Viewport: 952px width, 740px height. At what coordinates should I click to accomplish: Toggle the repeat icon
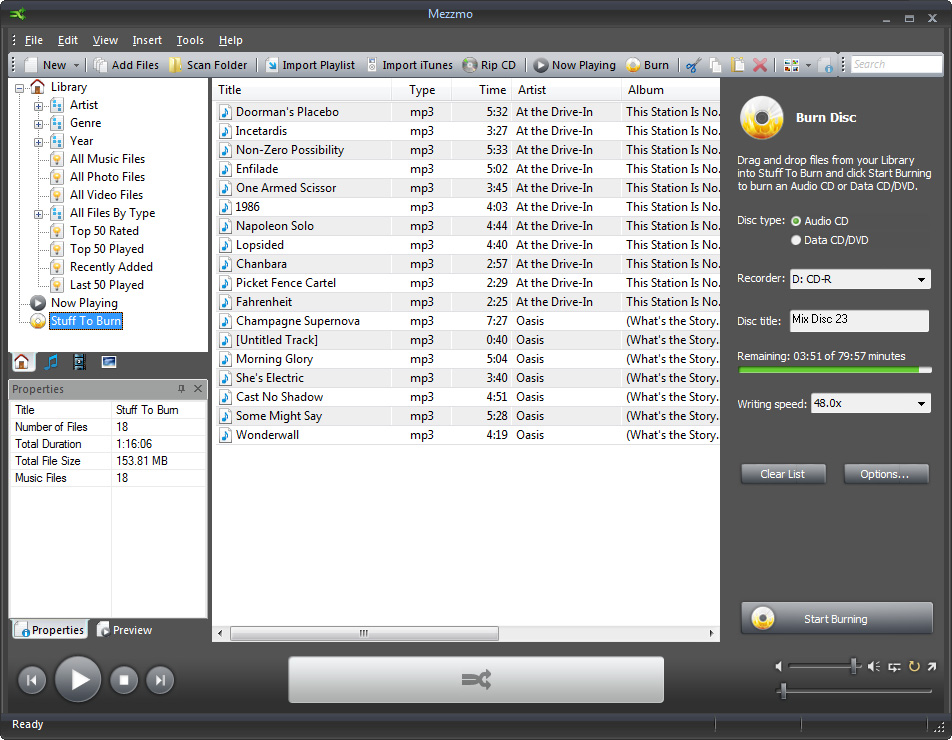click(914, 667)
